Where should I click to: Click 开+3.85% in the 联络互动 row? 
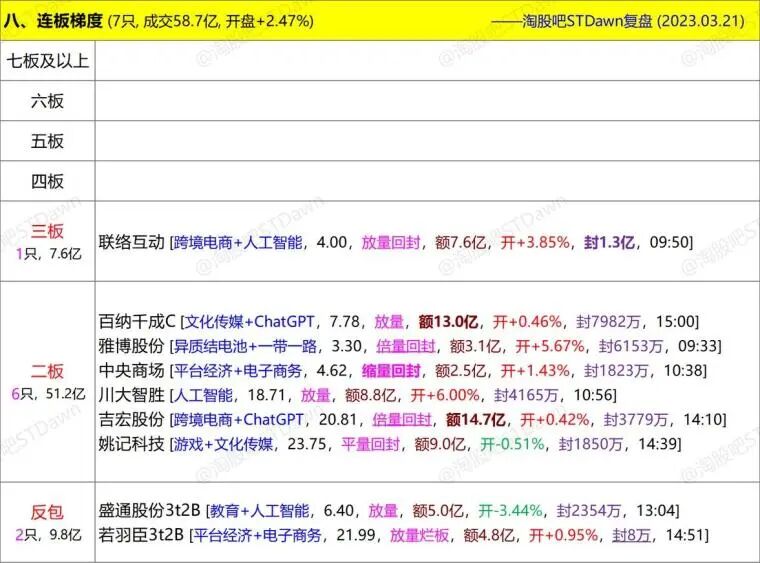(x=535, y=242)
